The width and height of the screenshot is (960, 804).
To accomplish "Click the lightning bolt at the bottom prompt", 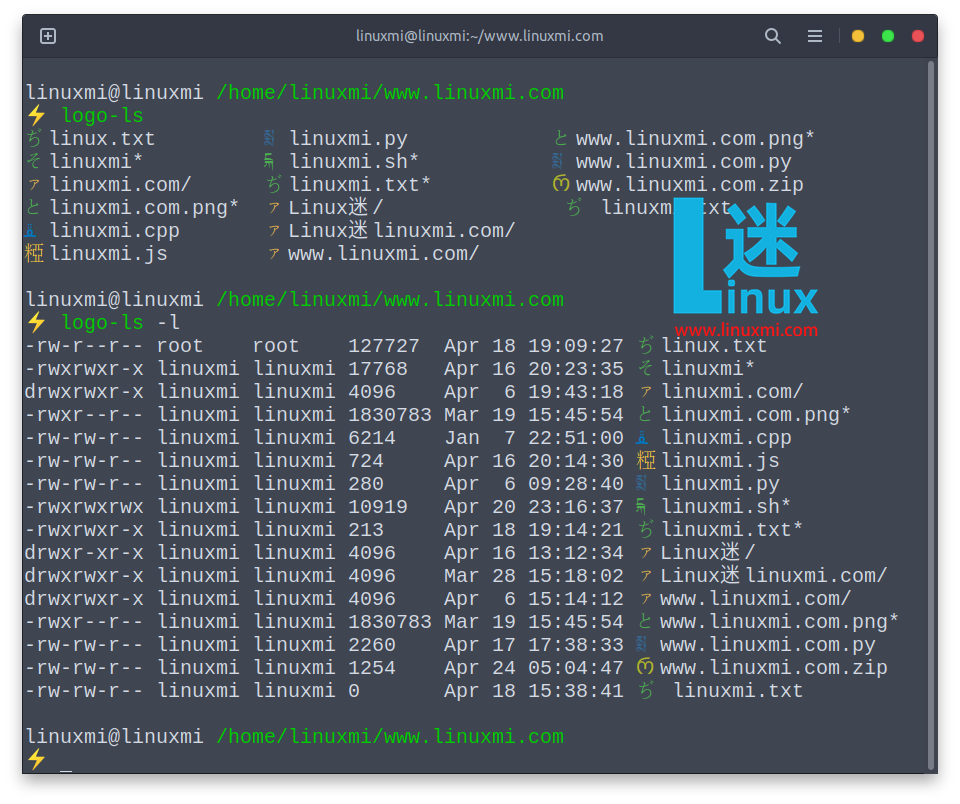I will [x=36, y=760].
